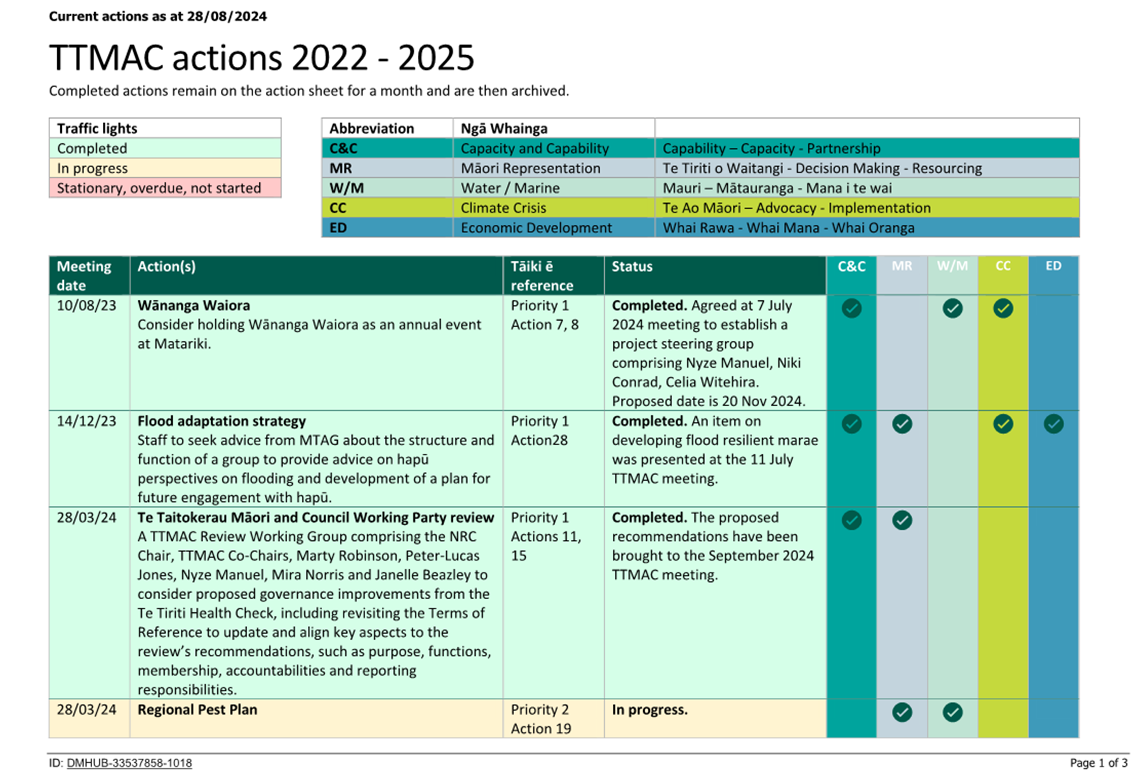Select the C&C abbreviation cell in the legend

387,148
